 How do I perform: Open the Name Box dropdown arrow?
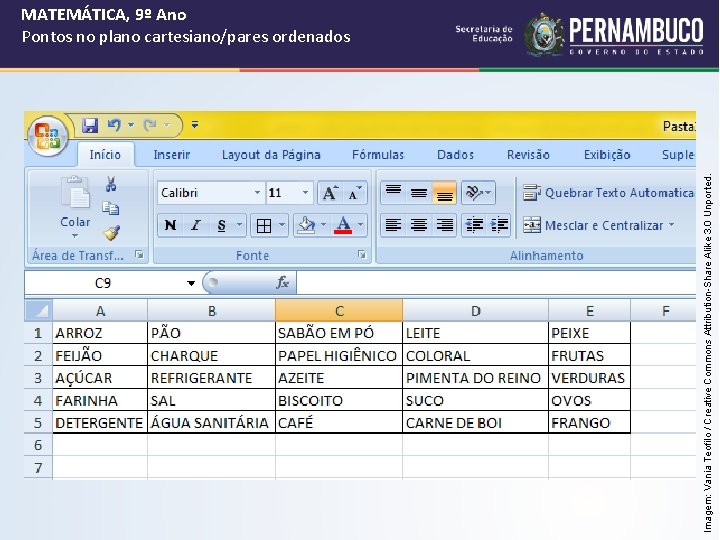191,283
